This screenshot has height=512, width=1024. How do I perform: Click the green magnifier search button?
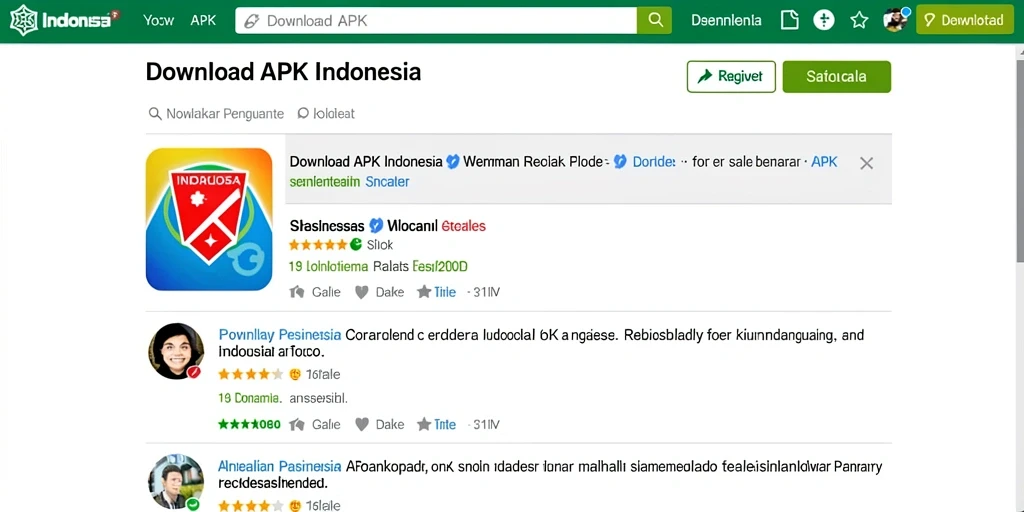[x=654, y=20]
